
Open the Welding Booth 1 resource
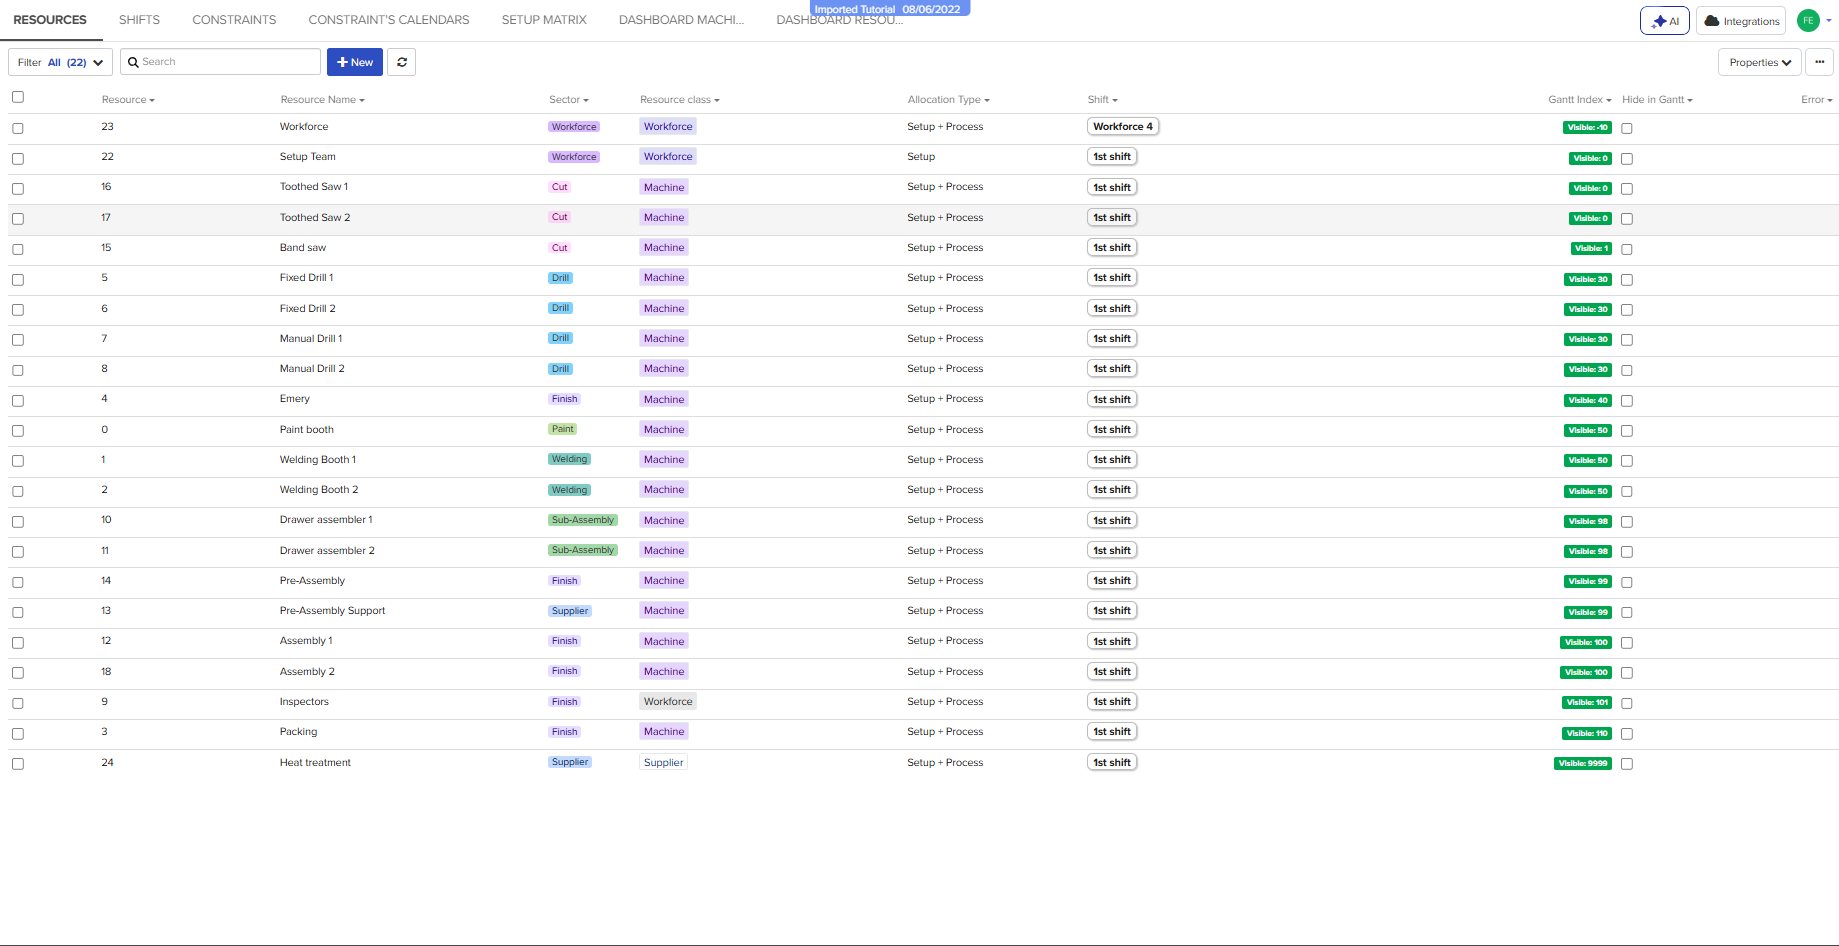[x=317, y=460]
